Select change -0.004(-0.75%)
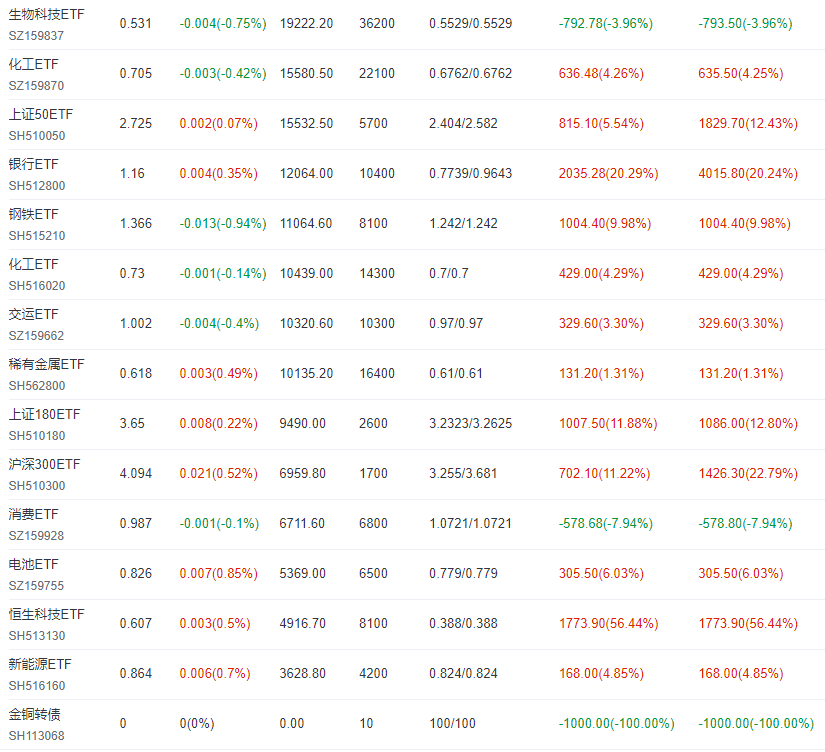 tap(223, 24)
